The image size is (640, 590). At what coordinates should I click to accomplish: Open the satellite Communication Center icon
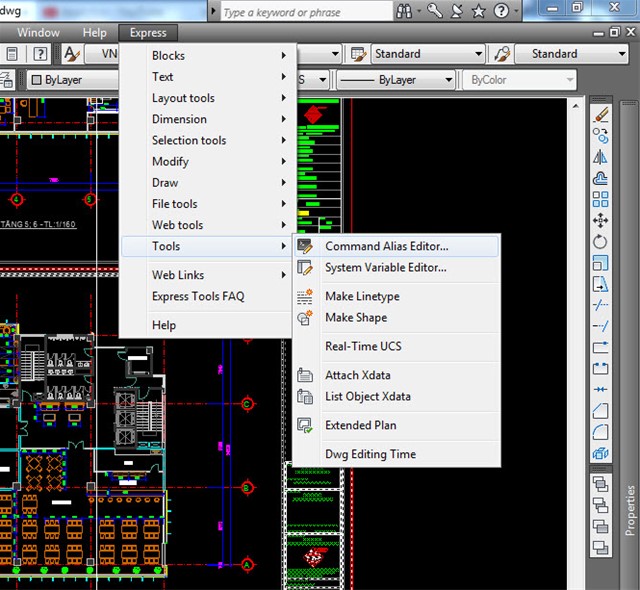(x=457, y=11)
